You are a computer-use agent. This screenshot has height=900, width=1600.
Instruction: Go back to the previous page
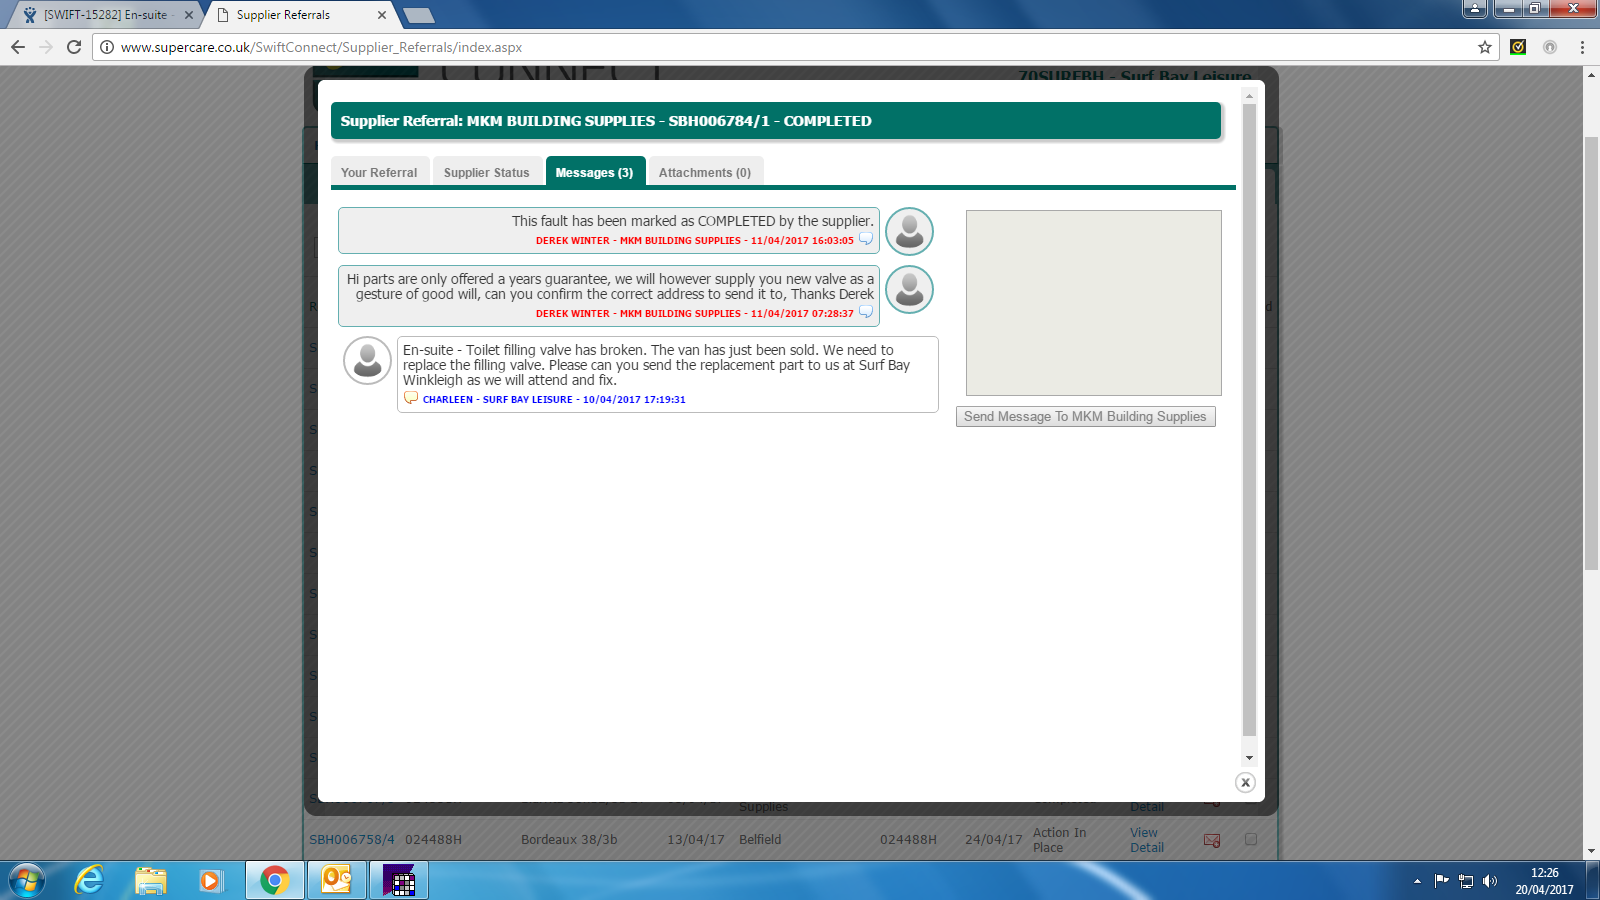(x=18, y=47)
